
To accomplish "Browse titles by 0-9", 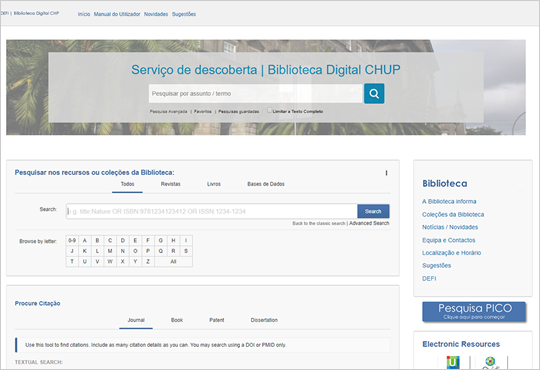I will [72, 240].
